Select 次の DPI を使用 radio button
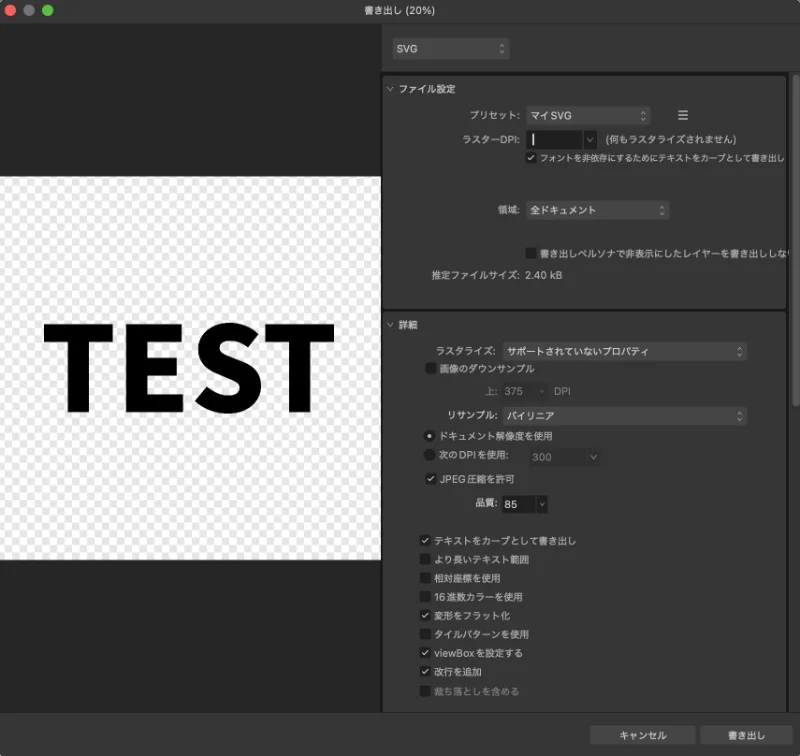Screen dimensions: 800x756 click(x=429, y=455)
